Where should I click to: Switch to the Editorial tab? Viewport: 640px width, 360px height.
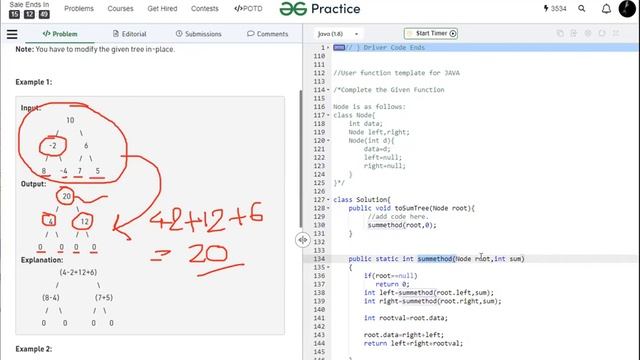click(x=129, y=34)
